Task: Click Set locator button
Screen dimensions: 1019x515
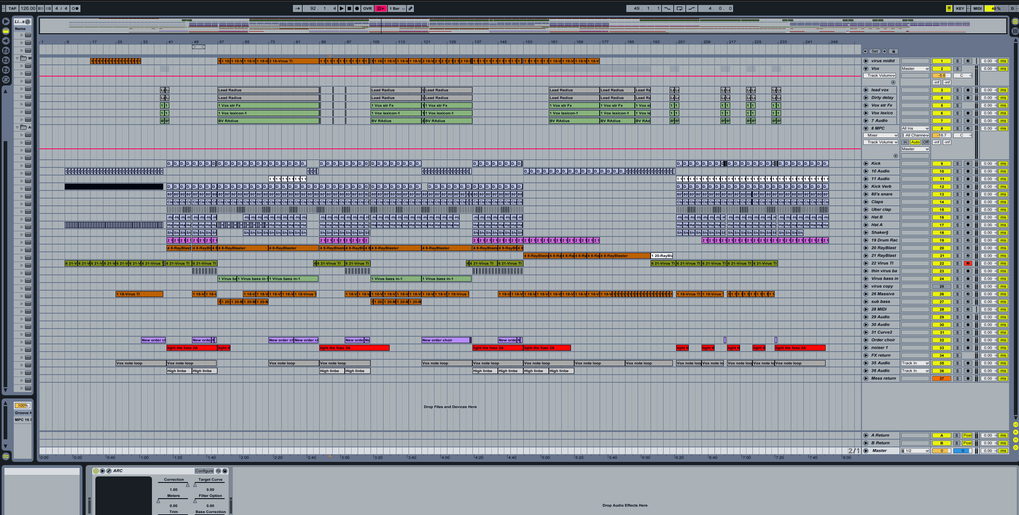Action: [875, 51]
